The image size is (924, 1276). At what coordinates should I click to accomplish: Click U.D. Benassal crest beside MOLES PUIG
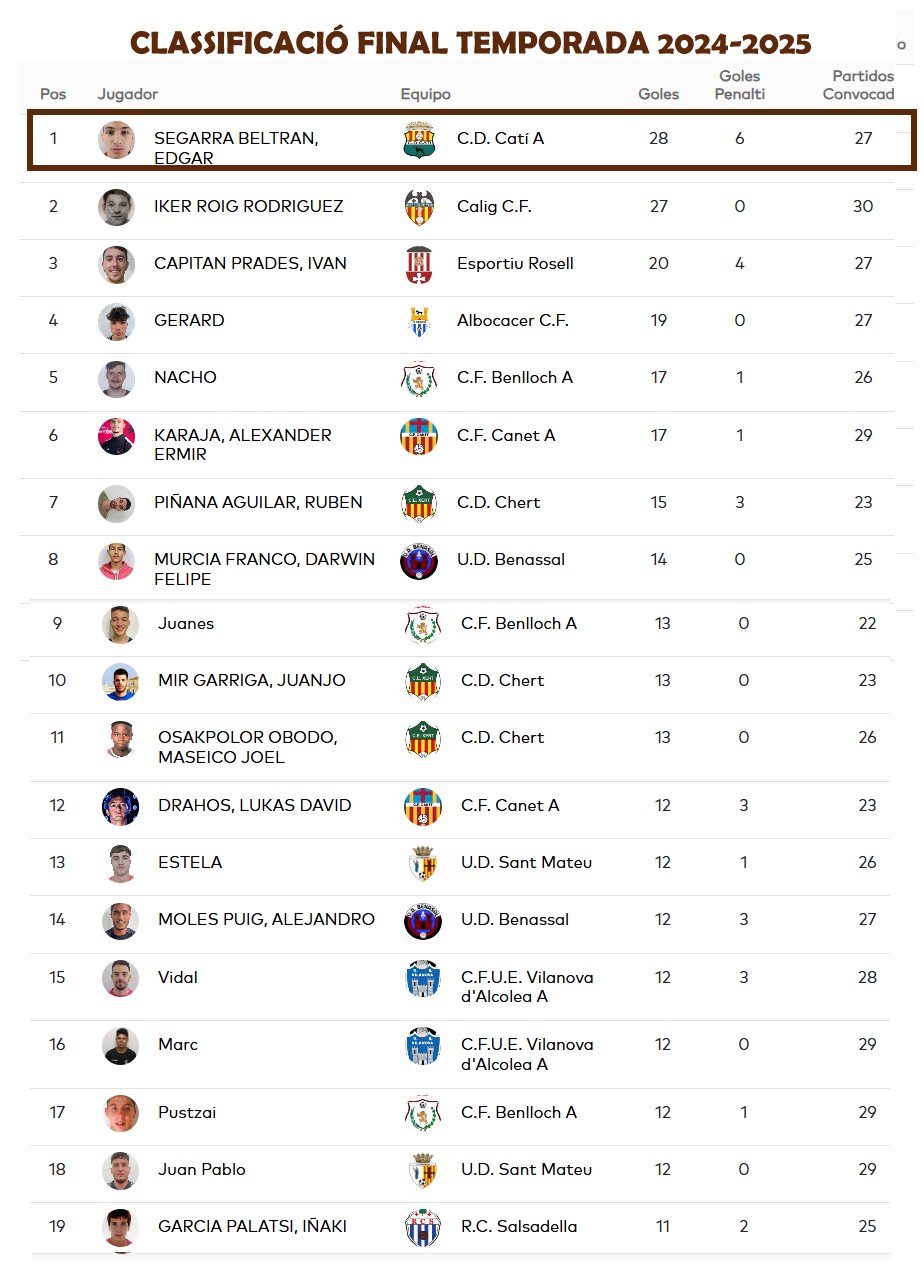coord(423,920)
